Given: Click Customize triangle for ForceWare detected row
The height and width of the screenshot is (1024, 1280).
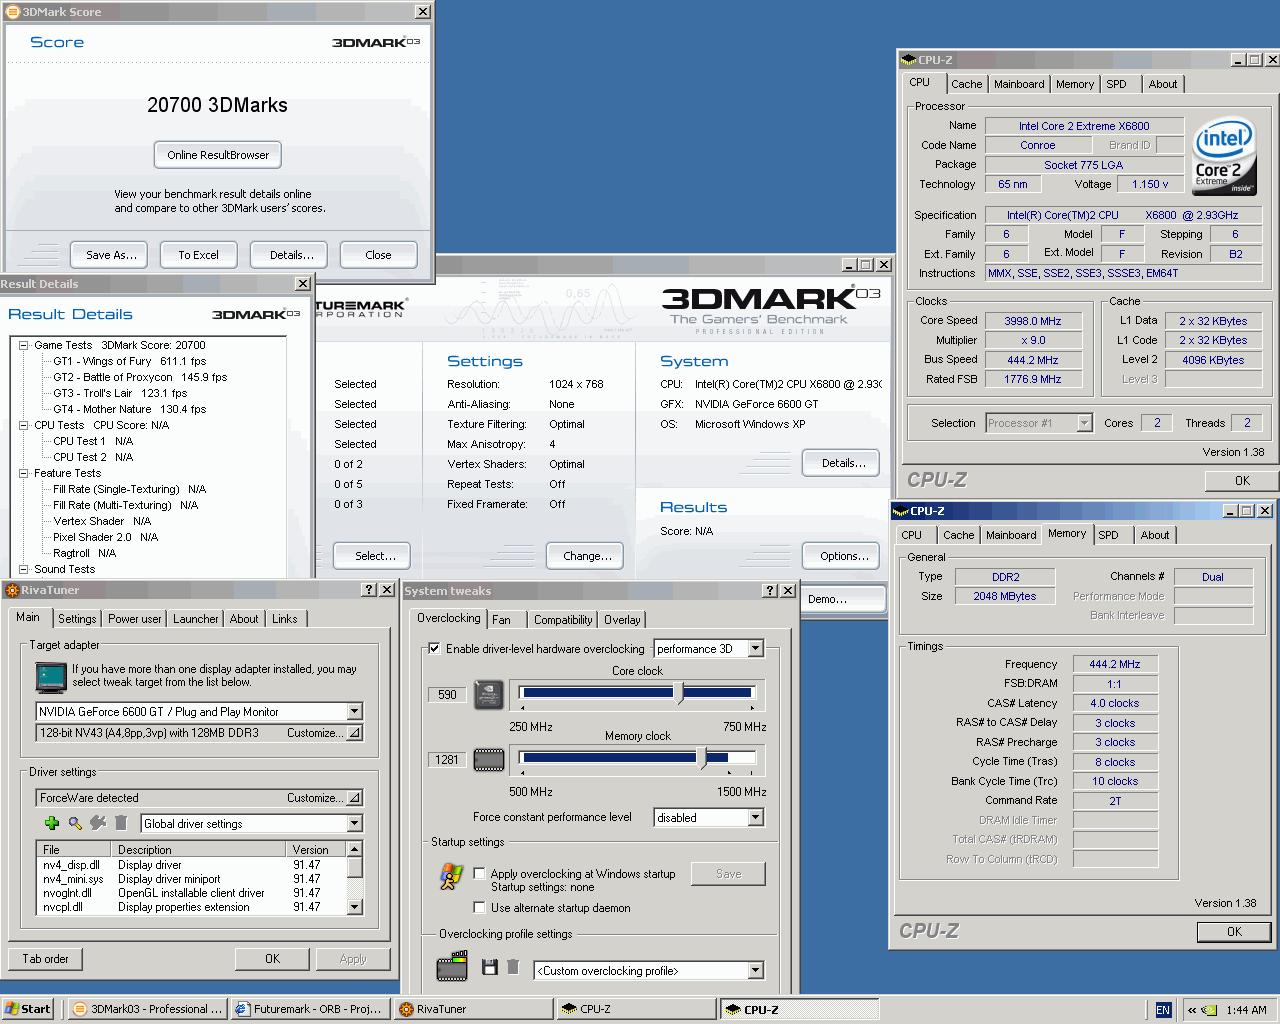Looking at the screenshot, I should [x=353, y=798].
